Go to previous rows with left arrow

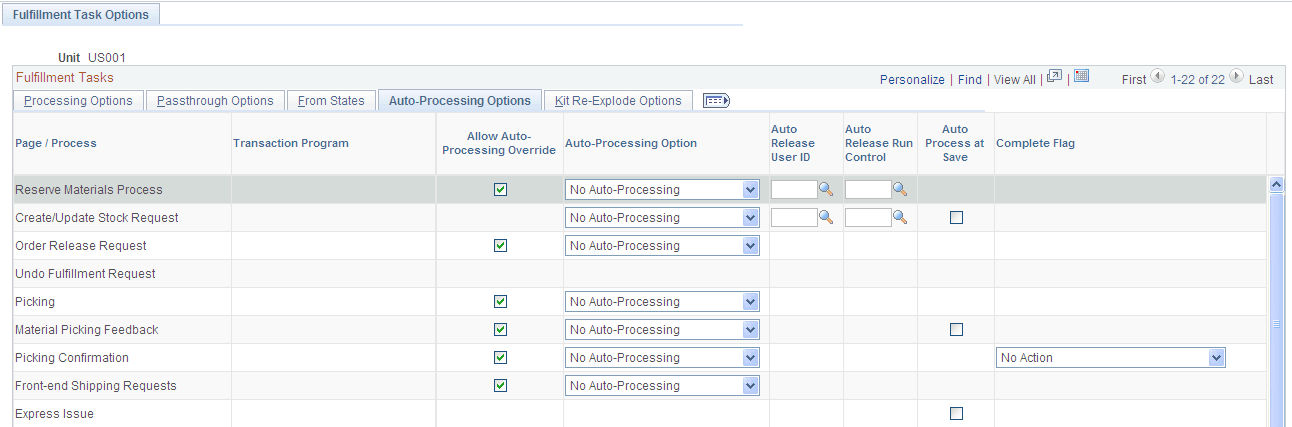[x=1157, y=77]
